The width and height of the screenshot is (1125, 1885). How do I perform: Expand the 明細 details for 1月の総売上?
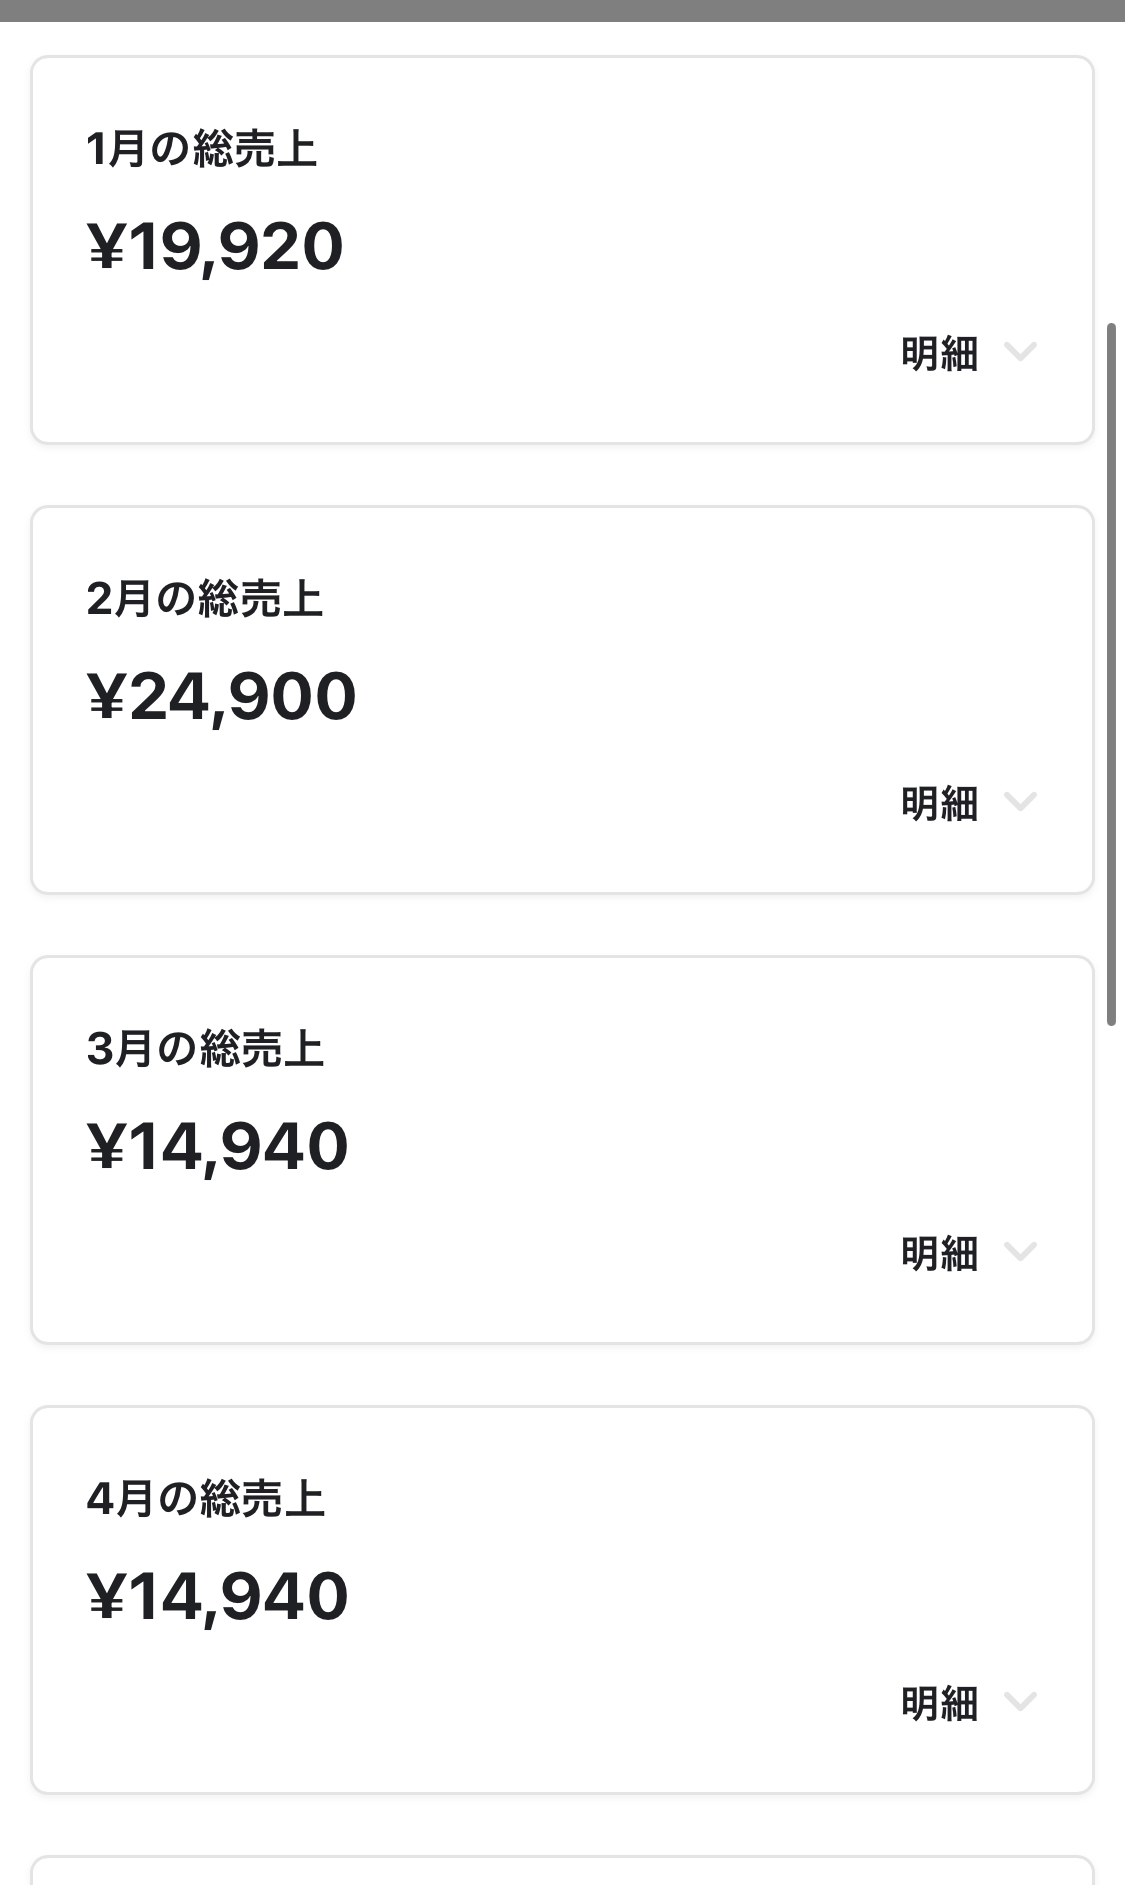(x=939, y=354)
